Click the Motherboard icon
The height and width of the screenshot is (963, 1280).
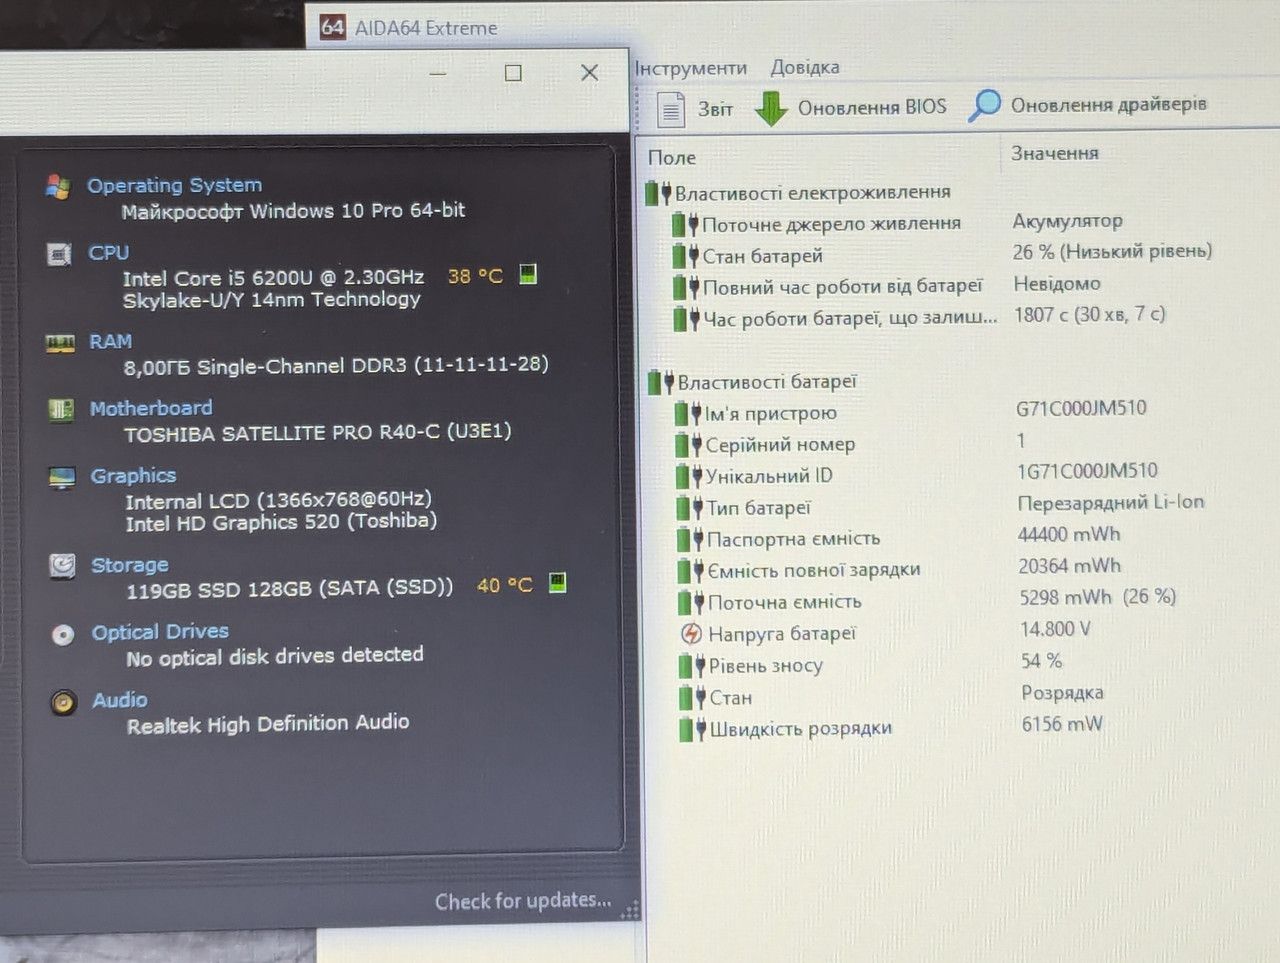click(x=61, y=409)
